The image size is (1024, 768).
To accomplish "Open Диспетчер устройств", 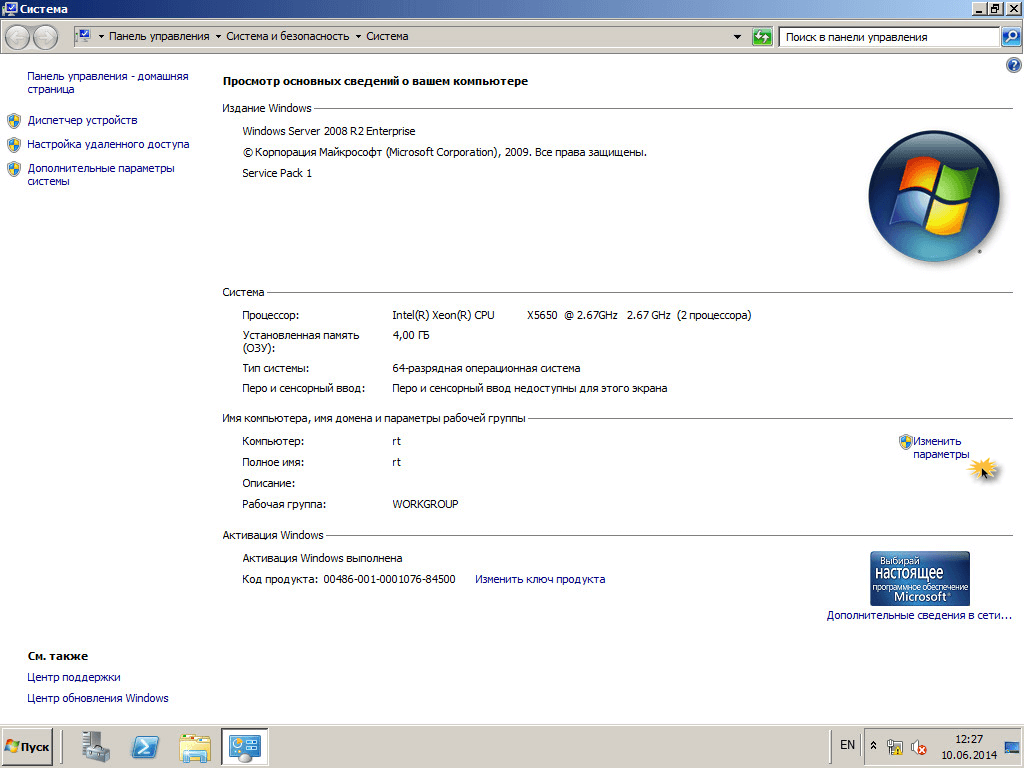I will [x=82, y=120].
